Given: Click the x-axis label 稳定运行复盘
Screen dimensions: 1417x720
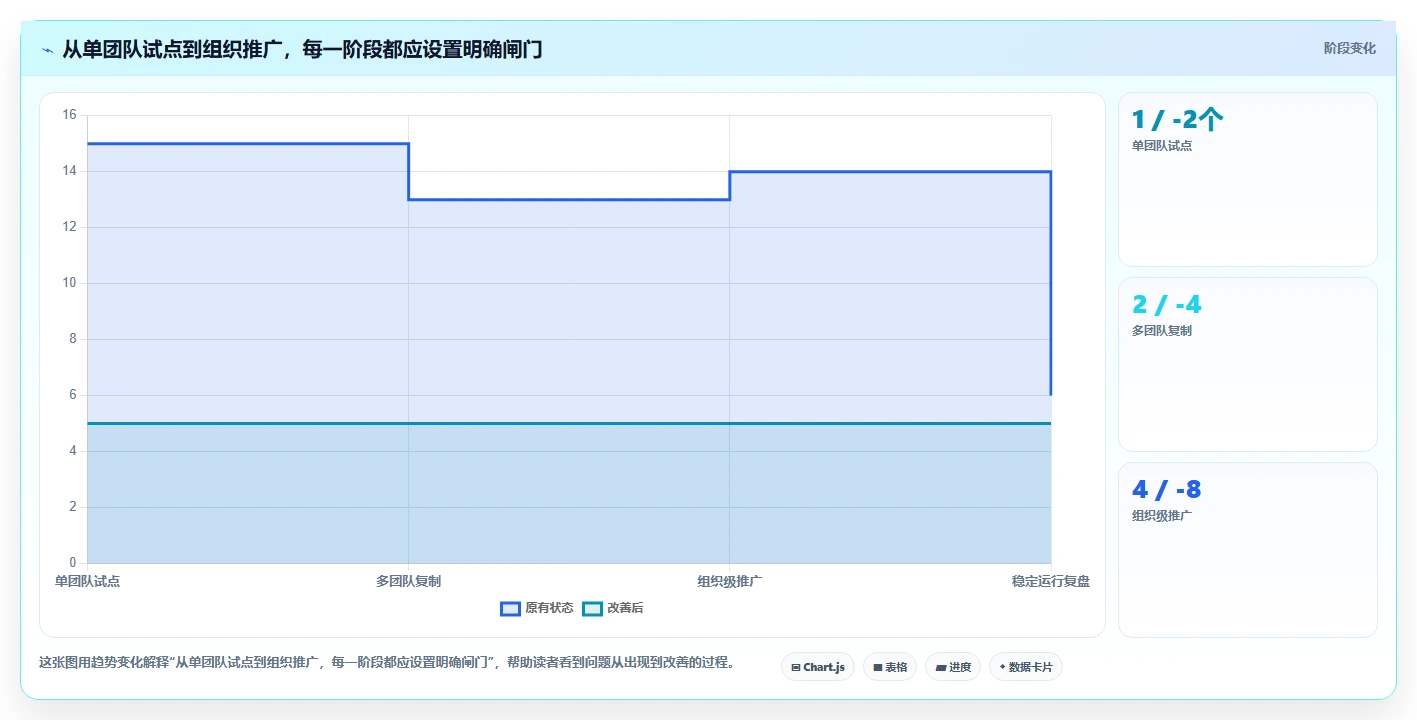Looking at the screenshot, I should click(x=1051, y=581).
